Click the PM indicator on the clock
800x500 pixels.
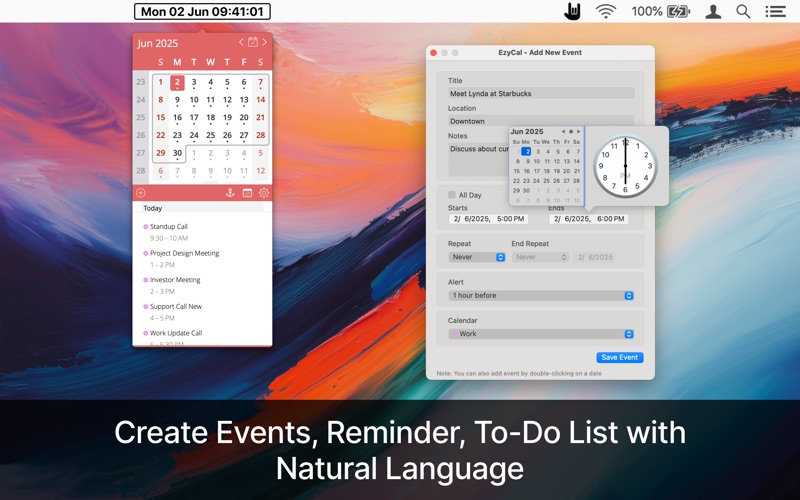(625, 176)
